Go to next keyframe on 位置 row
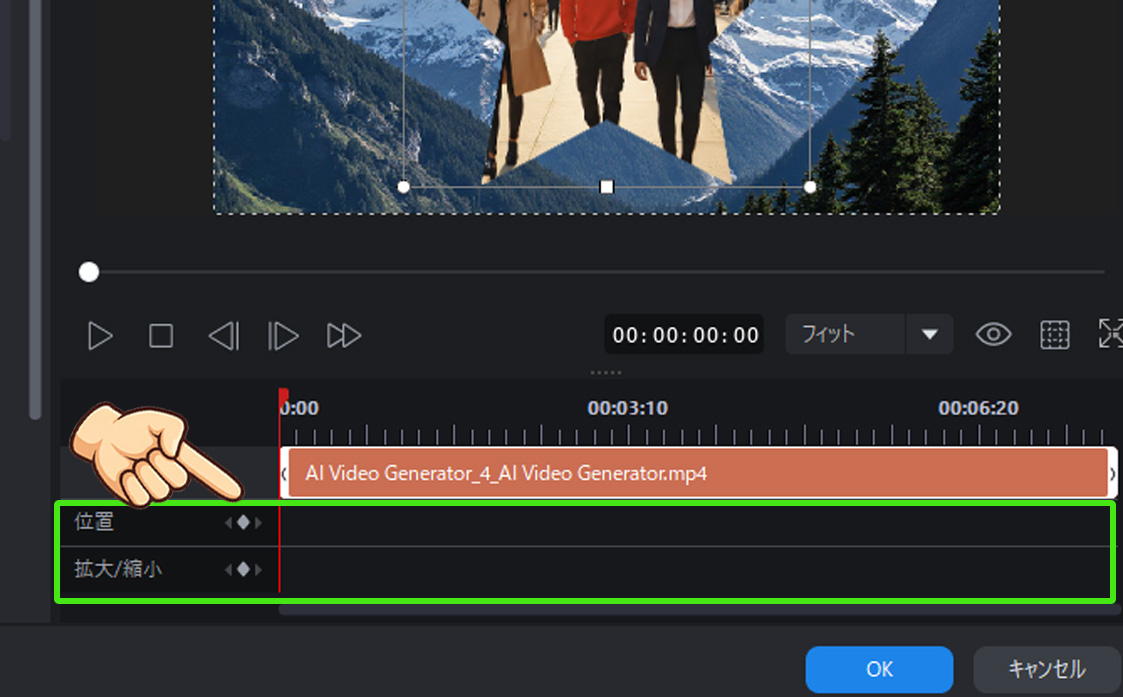Image resolution: width=1123 pixels, height=697 pixels. [x=259, y=522]
